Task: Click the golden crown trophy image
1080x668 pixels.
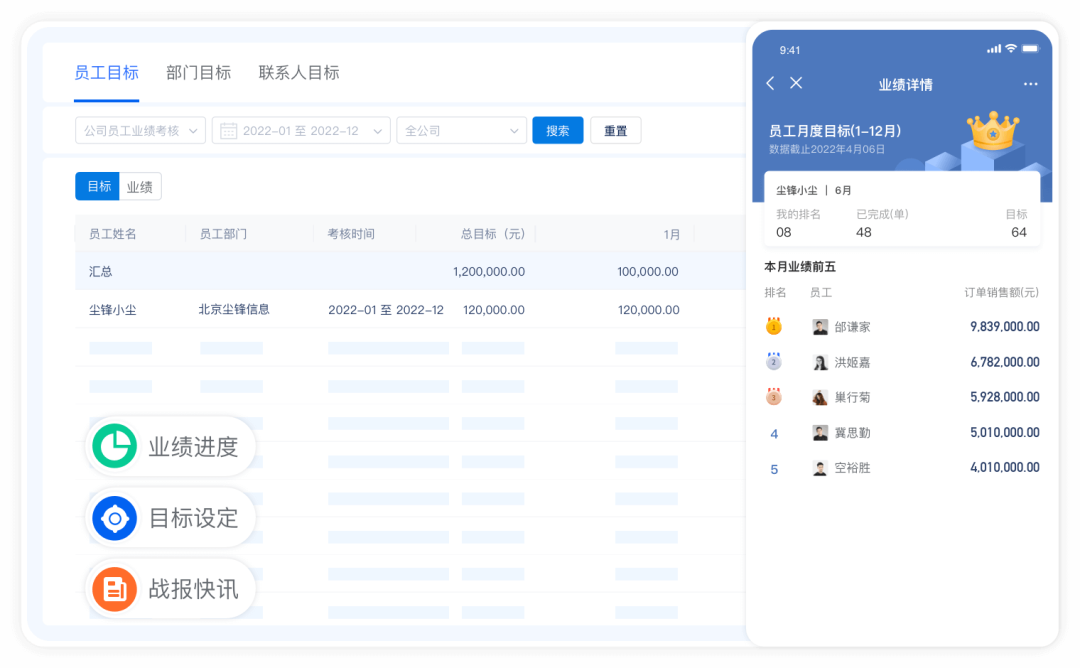Action: pos(993,131)
